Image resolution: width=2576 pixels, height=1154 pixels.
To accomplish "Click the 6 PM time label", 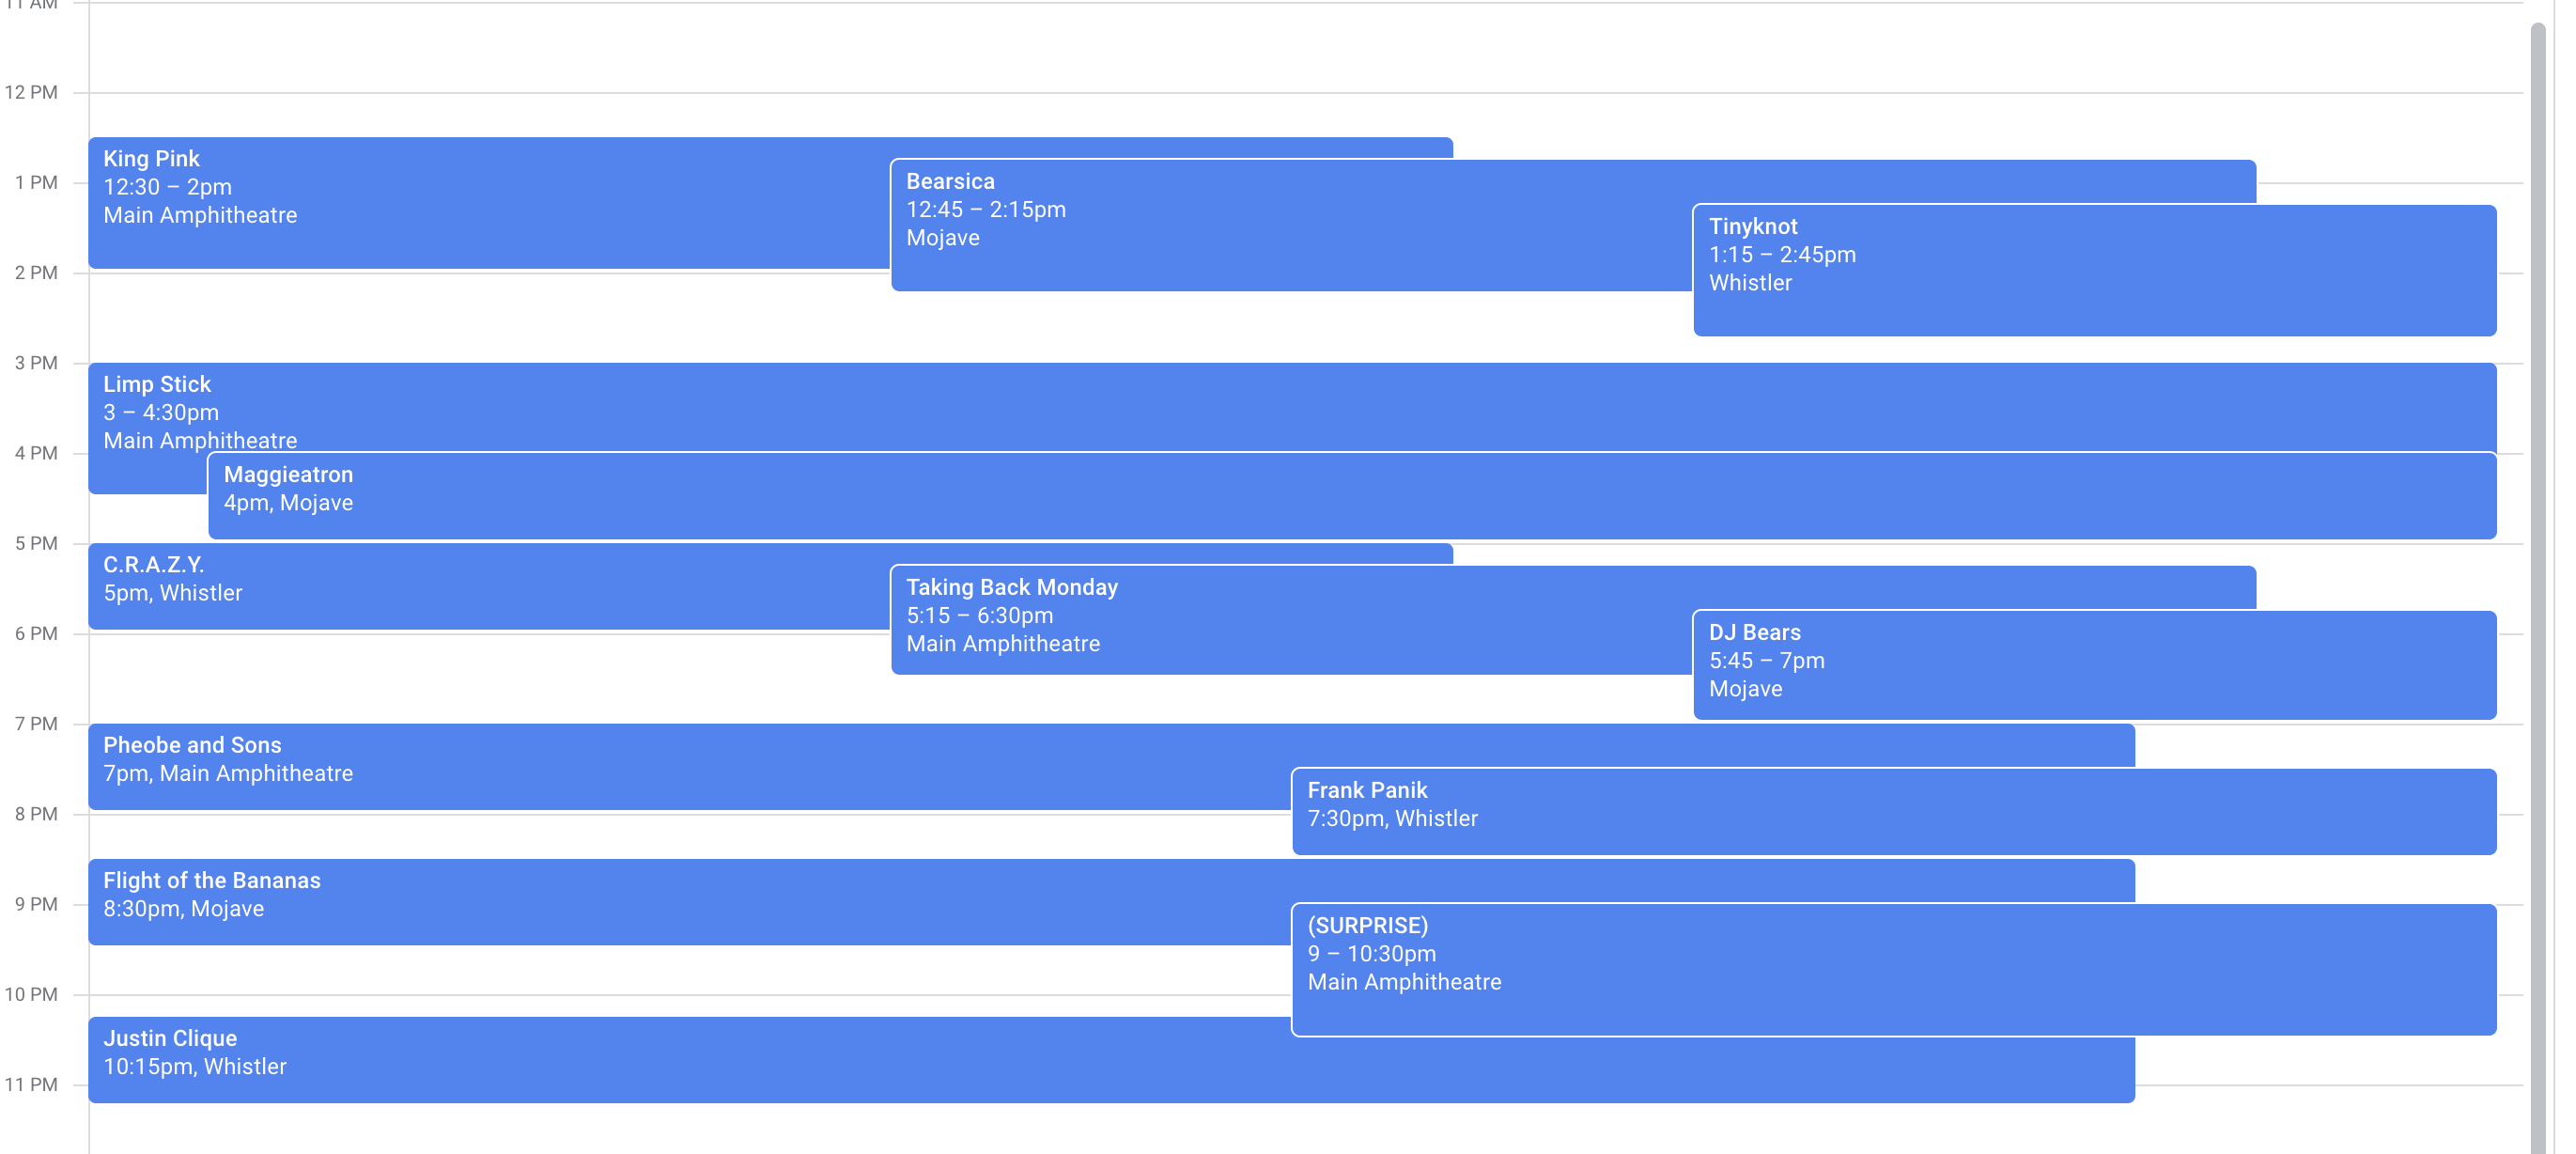I will (36, 633).
